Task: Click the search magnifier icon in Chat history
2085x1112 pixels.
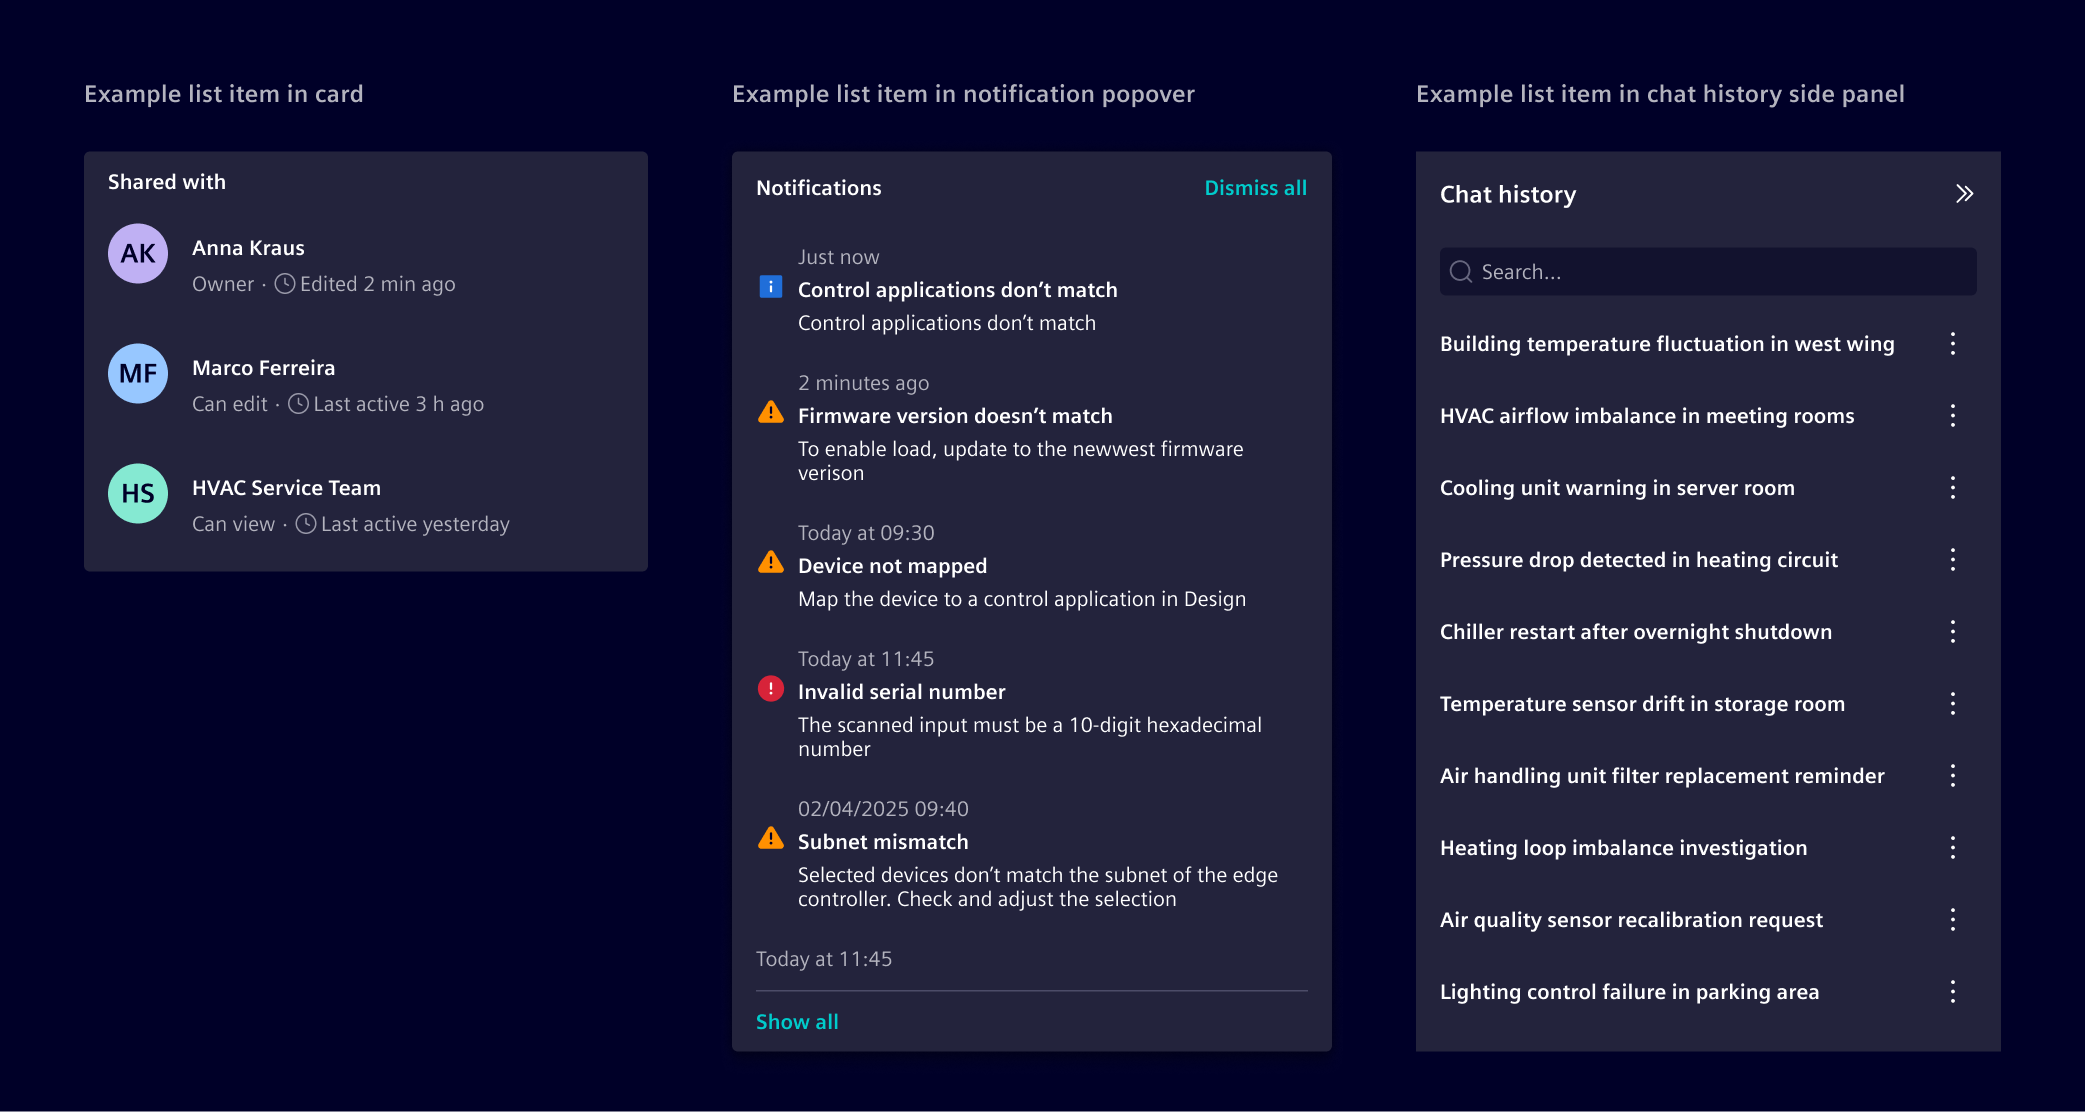Action: tap(1461, 272)
